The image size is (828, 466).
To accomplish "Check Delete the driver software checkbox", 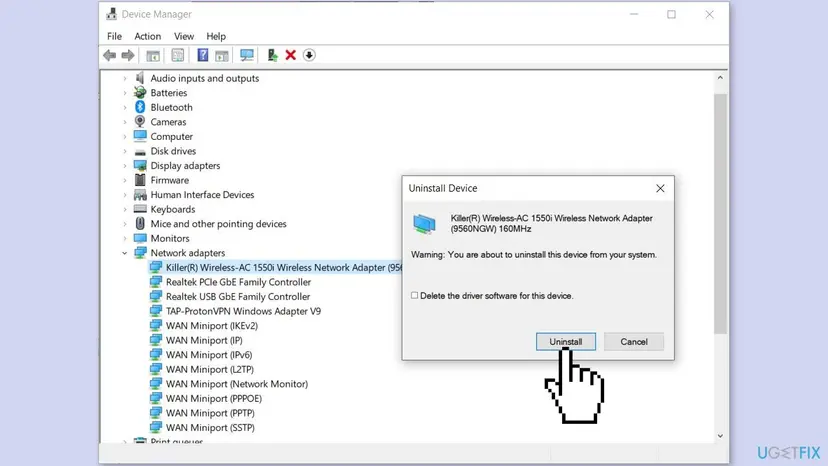I will point(415,295).
